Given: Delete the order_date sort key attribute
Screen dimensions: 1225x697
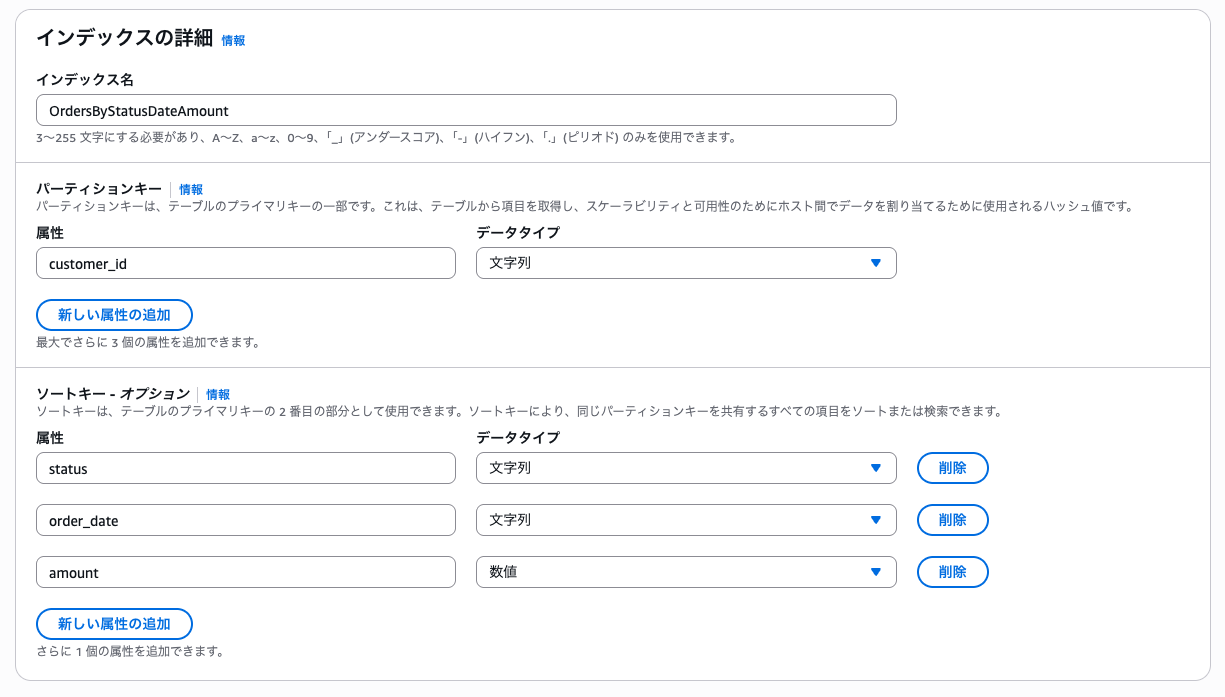Looking at the screenshot, I should point(952,520).
